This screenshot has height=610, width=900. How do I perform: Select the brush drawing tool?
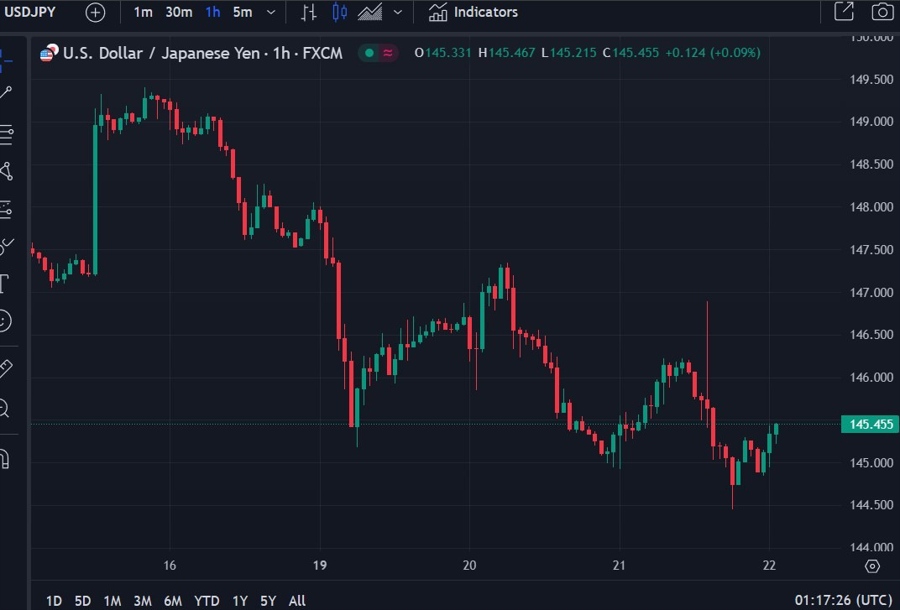click(x=6, y=246)
